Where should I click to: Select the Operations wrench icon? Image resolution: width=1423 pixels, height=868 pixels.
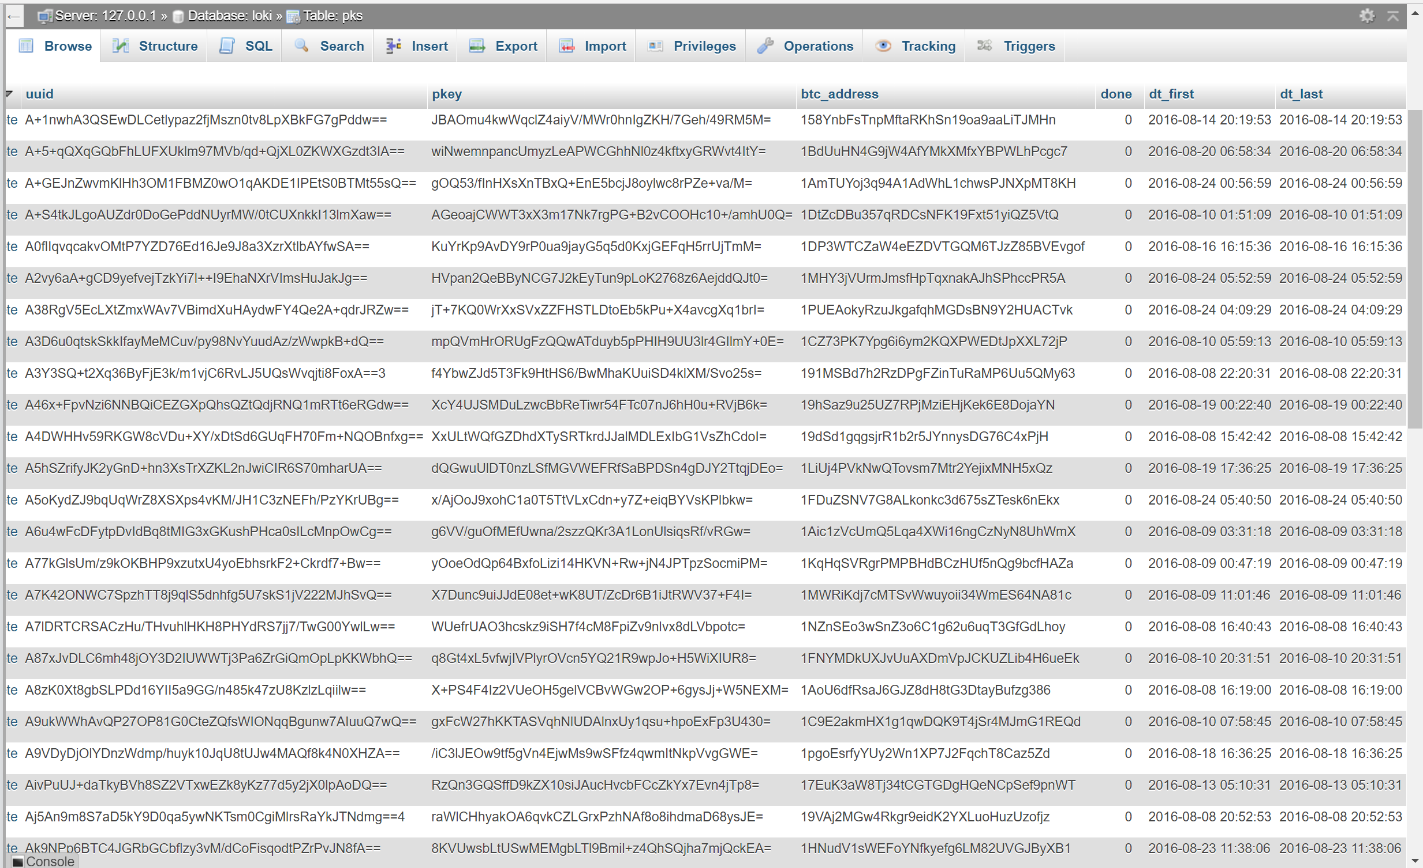click(x=766, y=45)
